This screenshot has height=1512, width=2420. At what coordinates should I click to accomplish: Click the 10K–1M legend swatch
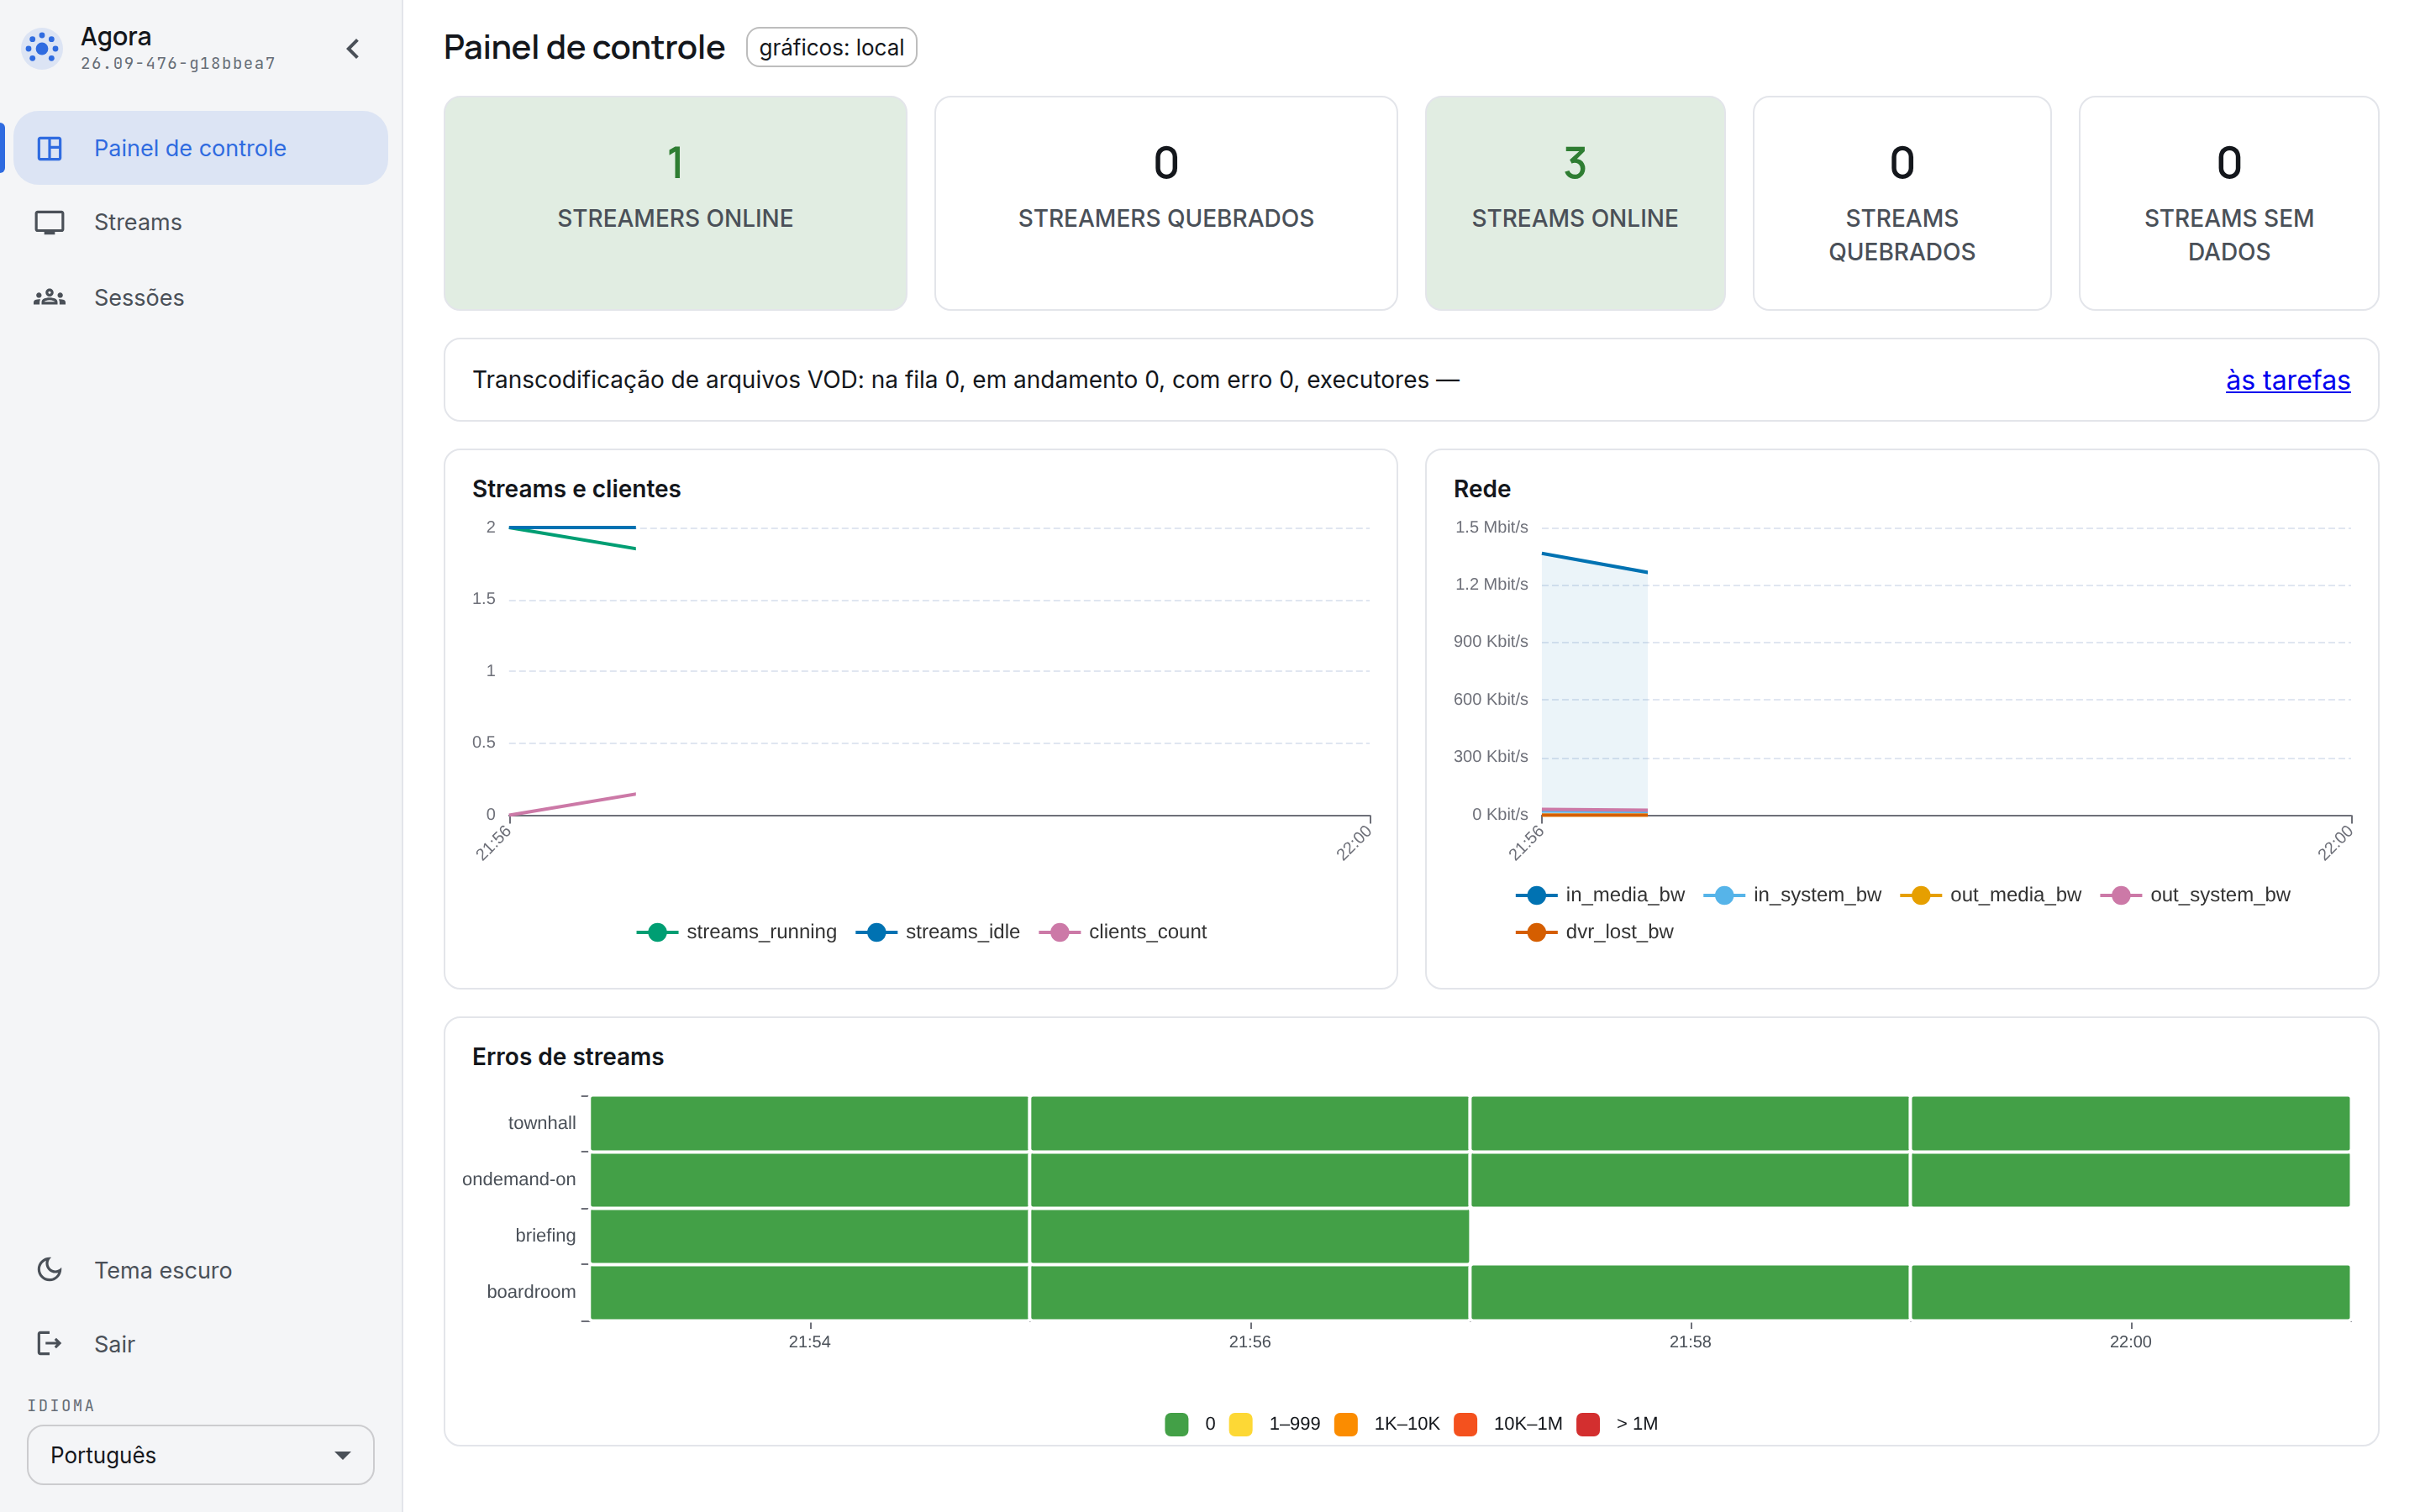[x=1466, y=1424]
